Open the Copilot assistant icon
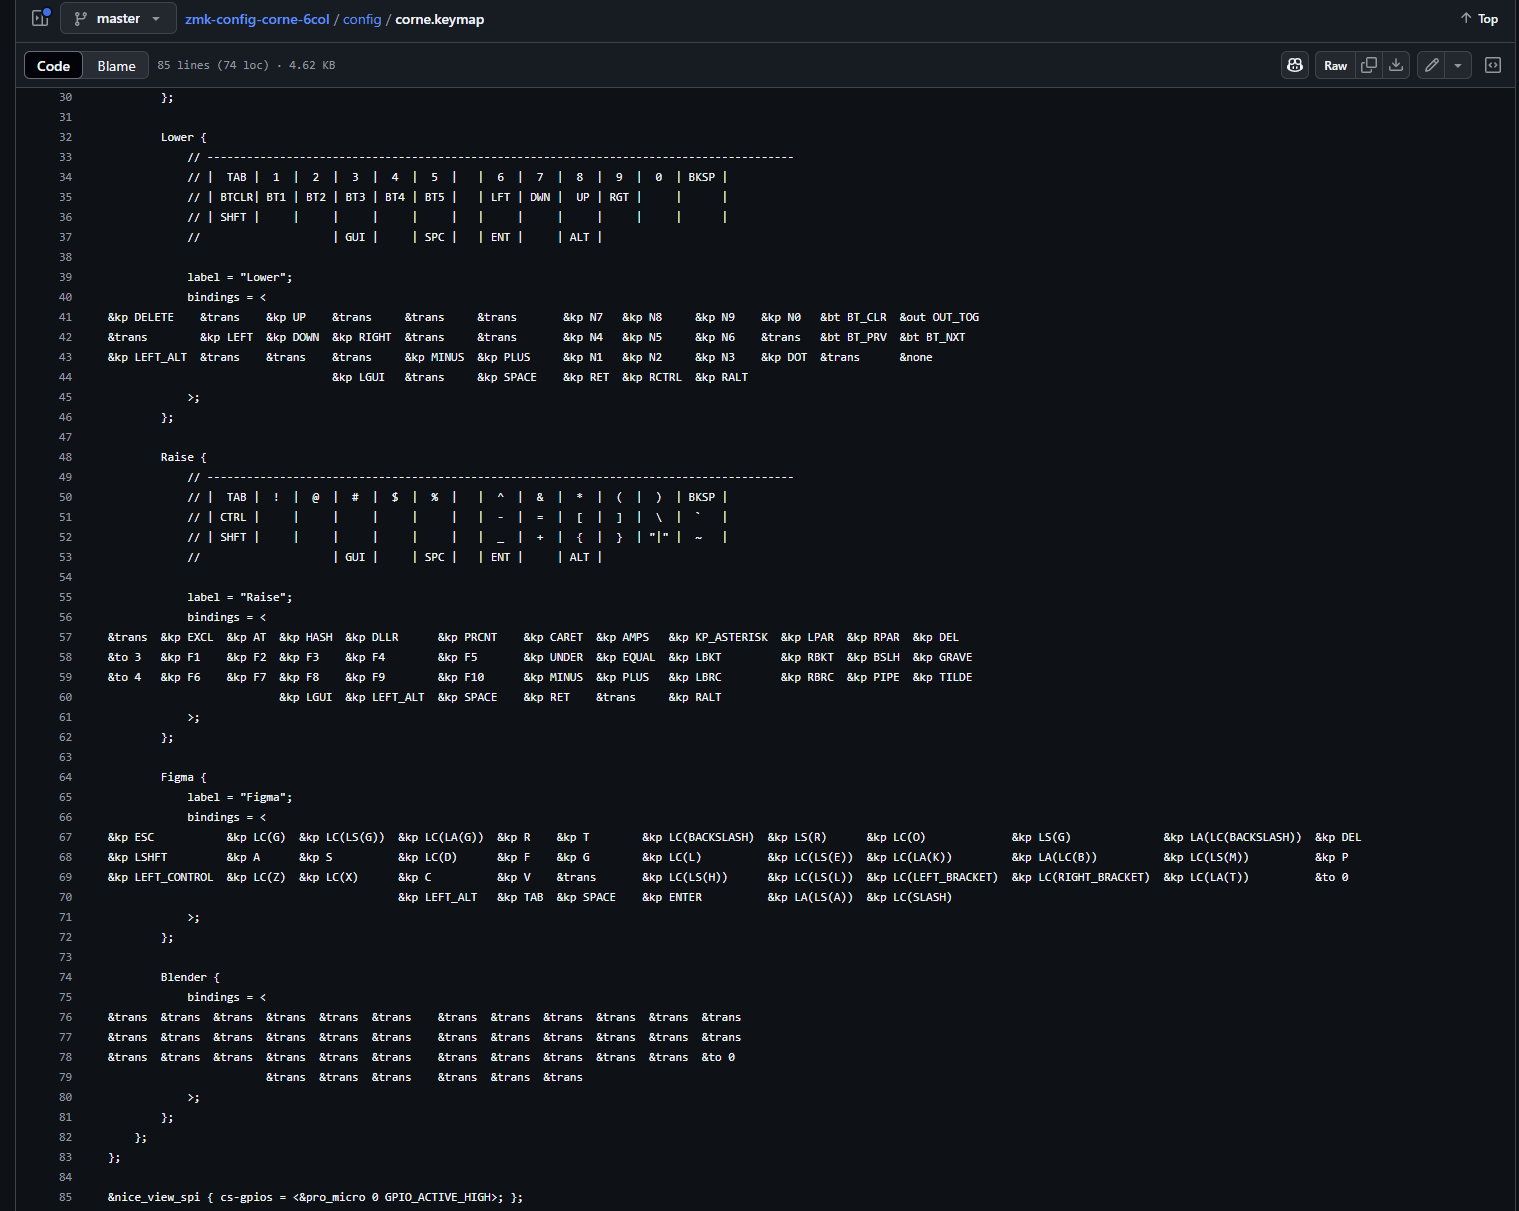1519x1211 pixels. coord(1295,65)
